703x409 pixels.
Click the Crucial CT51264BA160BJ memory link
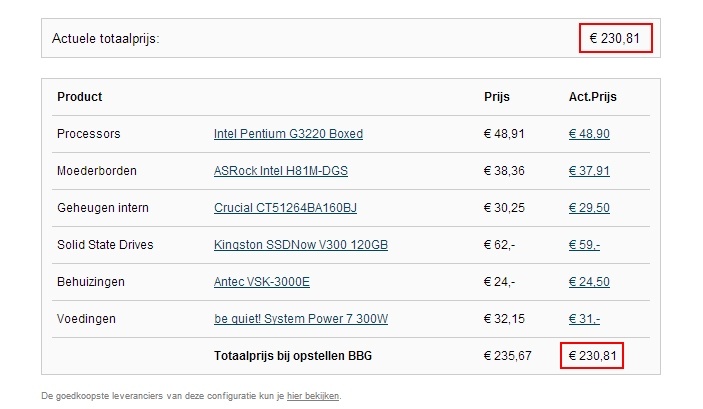285,208
